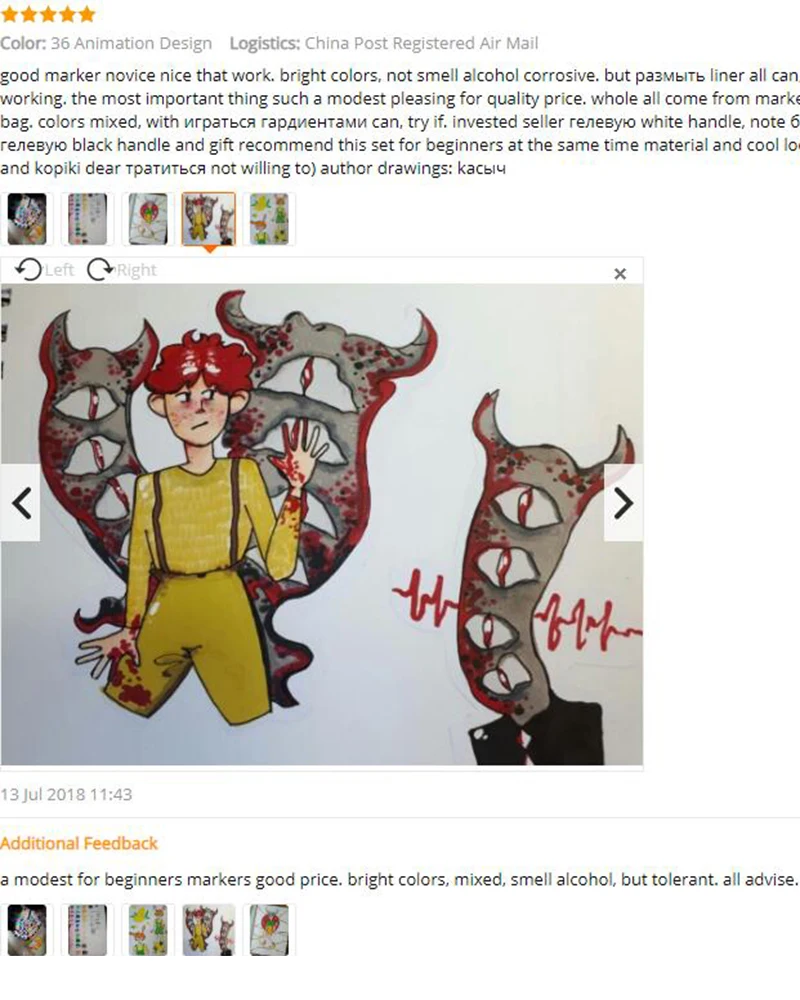The height and width of the screenshot is (1000, 800).
Task: Open the first review thumbnail of markers
Action: (27, 219)
